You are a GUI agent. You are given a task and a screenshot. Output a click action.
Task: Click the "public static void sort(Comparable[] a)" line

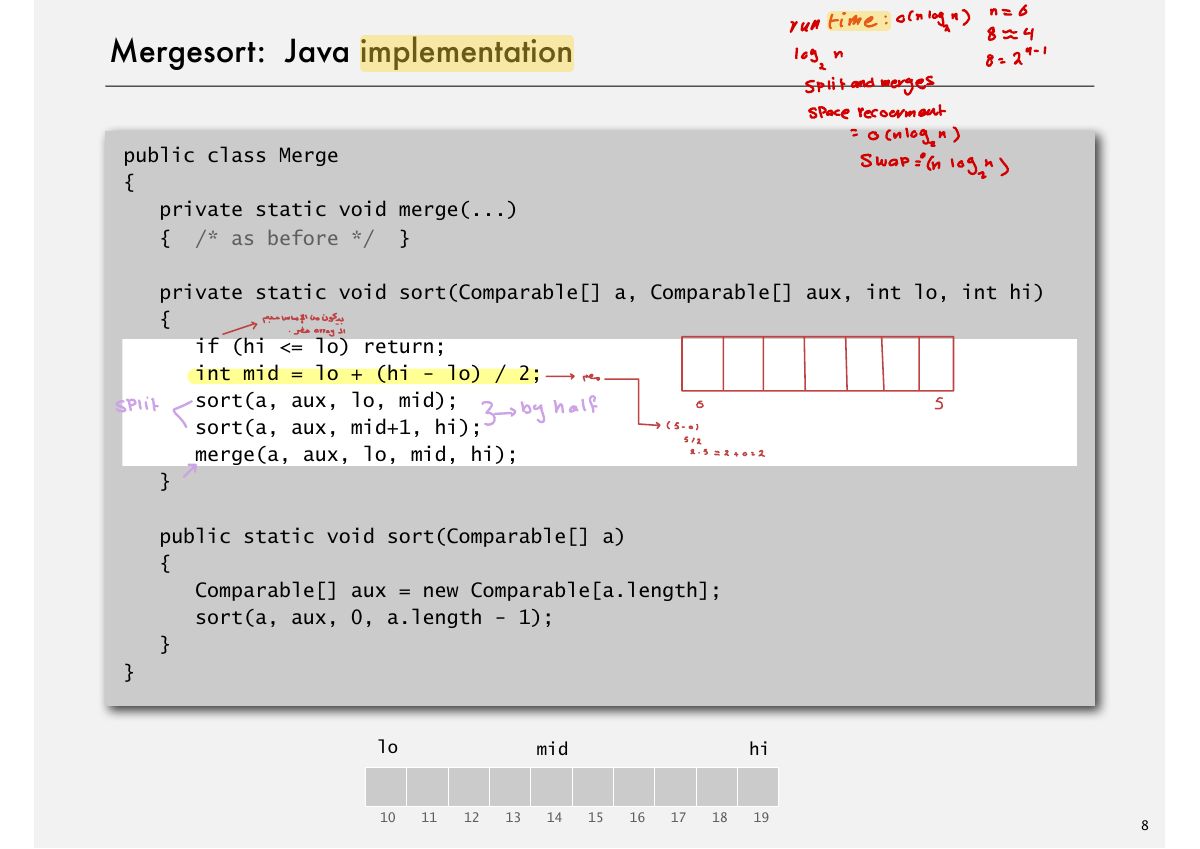coord(391,536)
